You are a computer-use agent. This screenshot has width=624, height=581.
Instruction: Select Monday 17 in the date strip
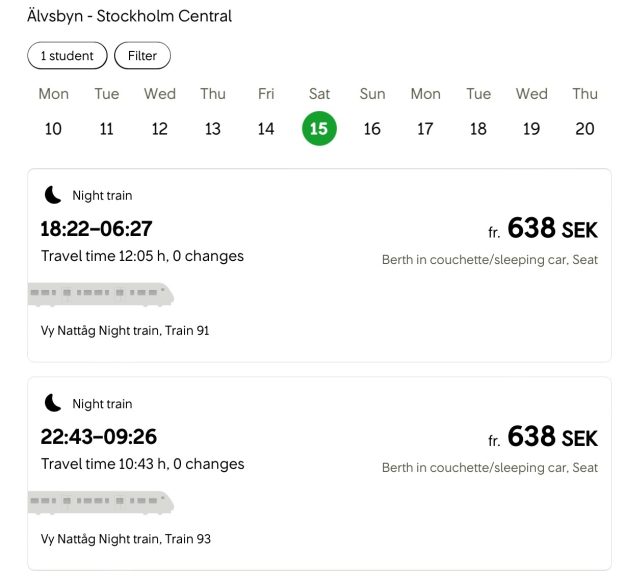425,113
